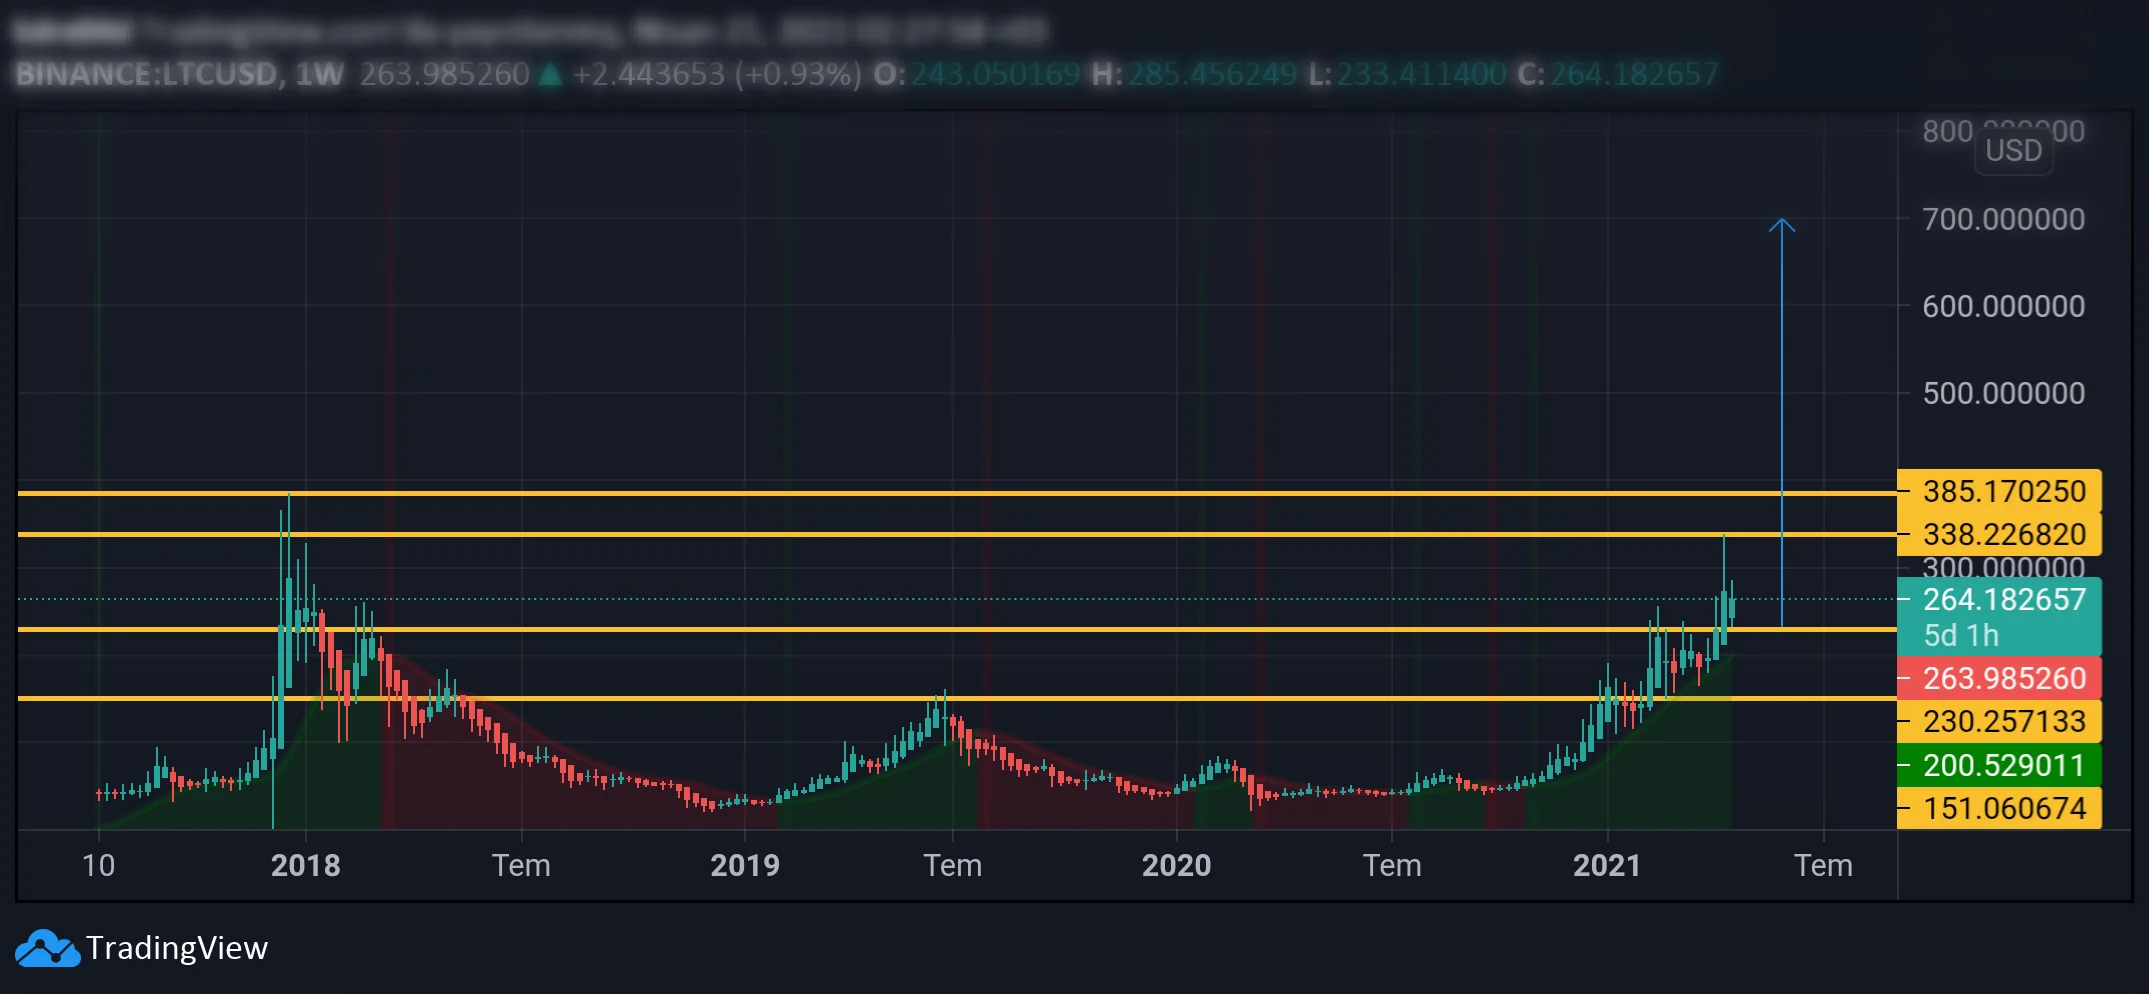This screenshot has height=994, width=2149.
Task: Select the green 200.529011 price label
Action: pos(1999,765)
